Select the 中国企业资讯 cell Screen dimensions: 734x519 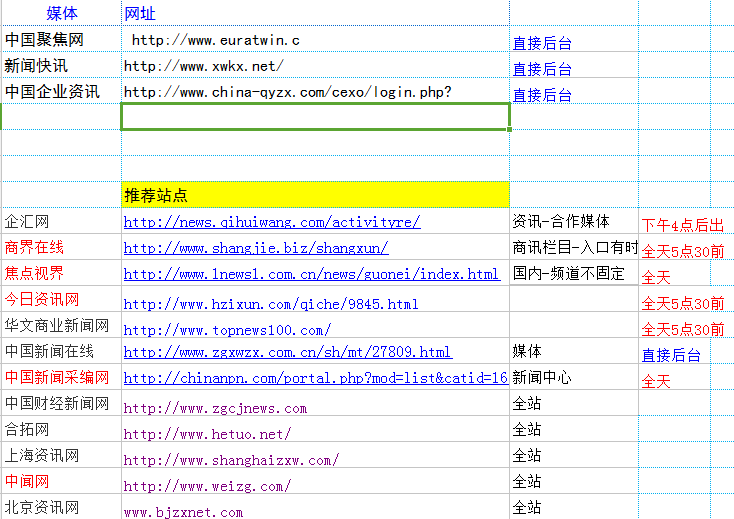tap(62, 91)
